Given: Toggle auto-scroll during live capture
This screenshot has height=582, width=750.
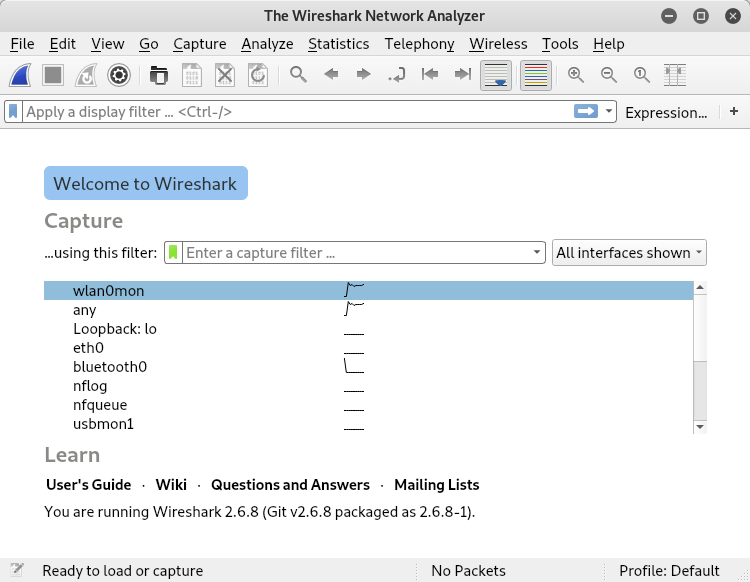Looking at the screenshot, I should pyautogui.click(x=496, y=75).
